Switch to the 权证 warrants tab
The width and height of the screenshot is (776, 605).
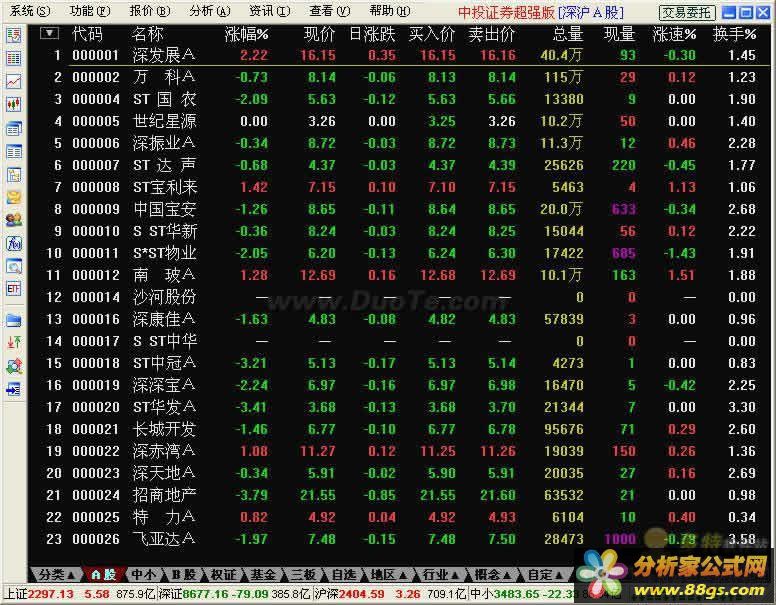click(223, 575)
